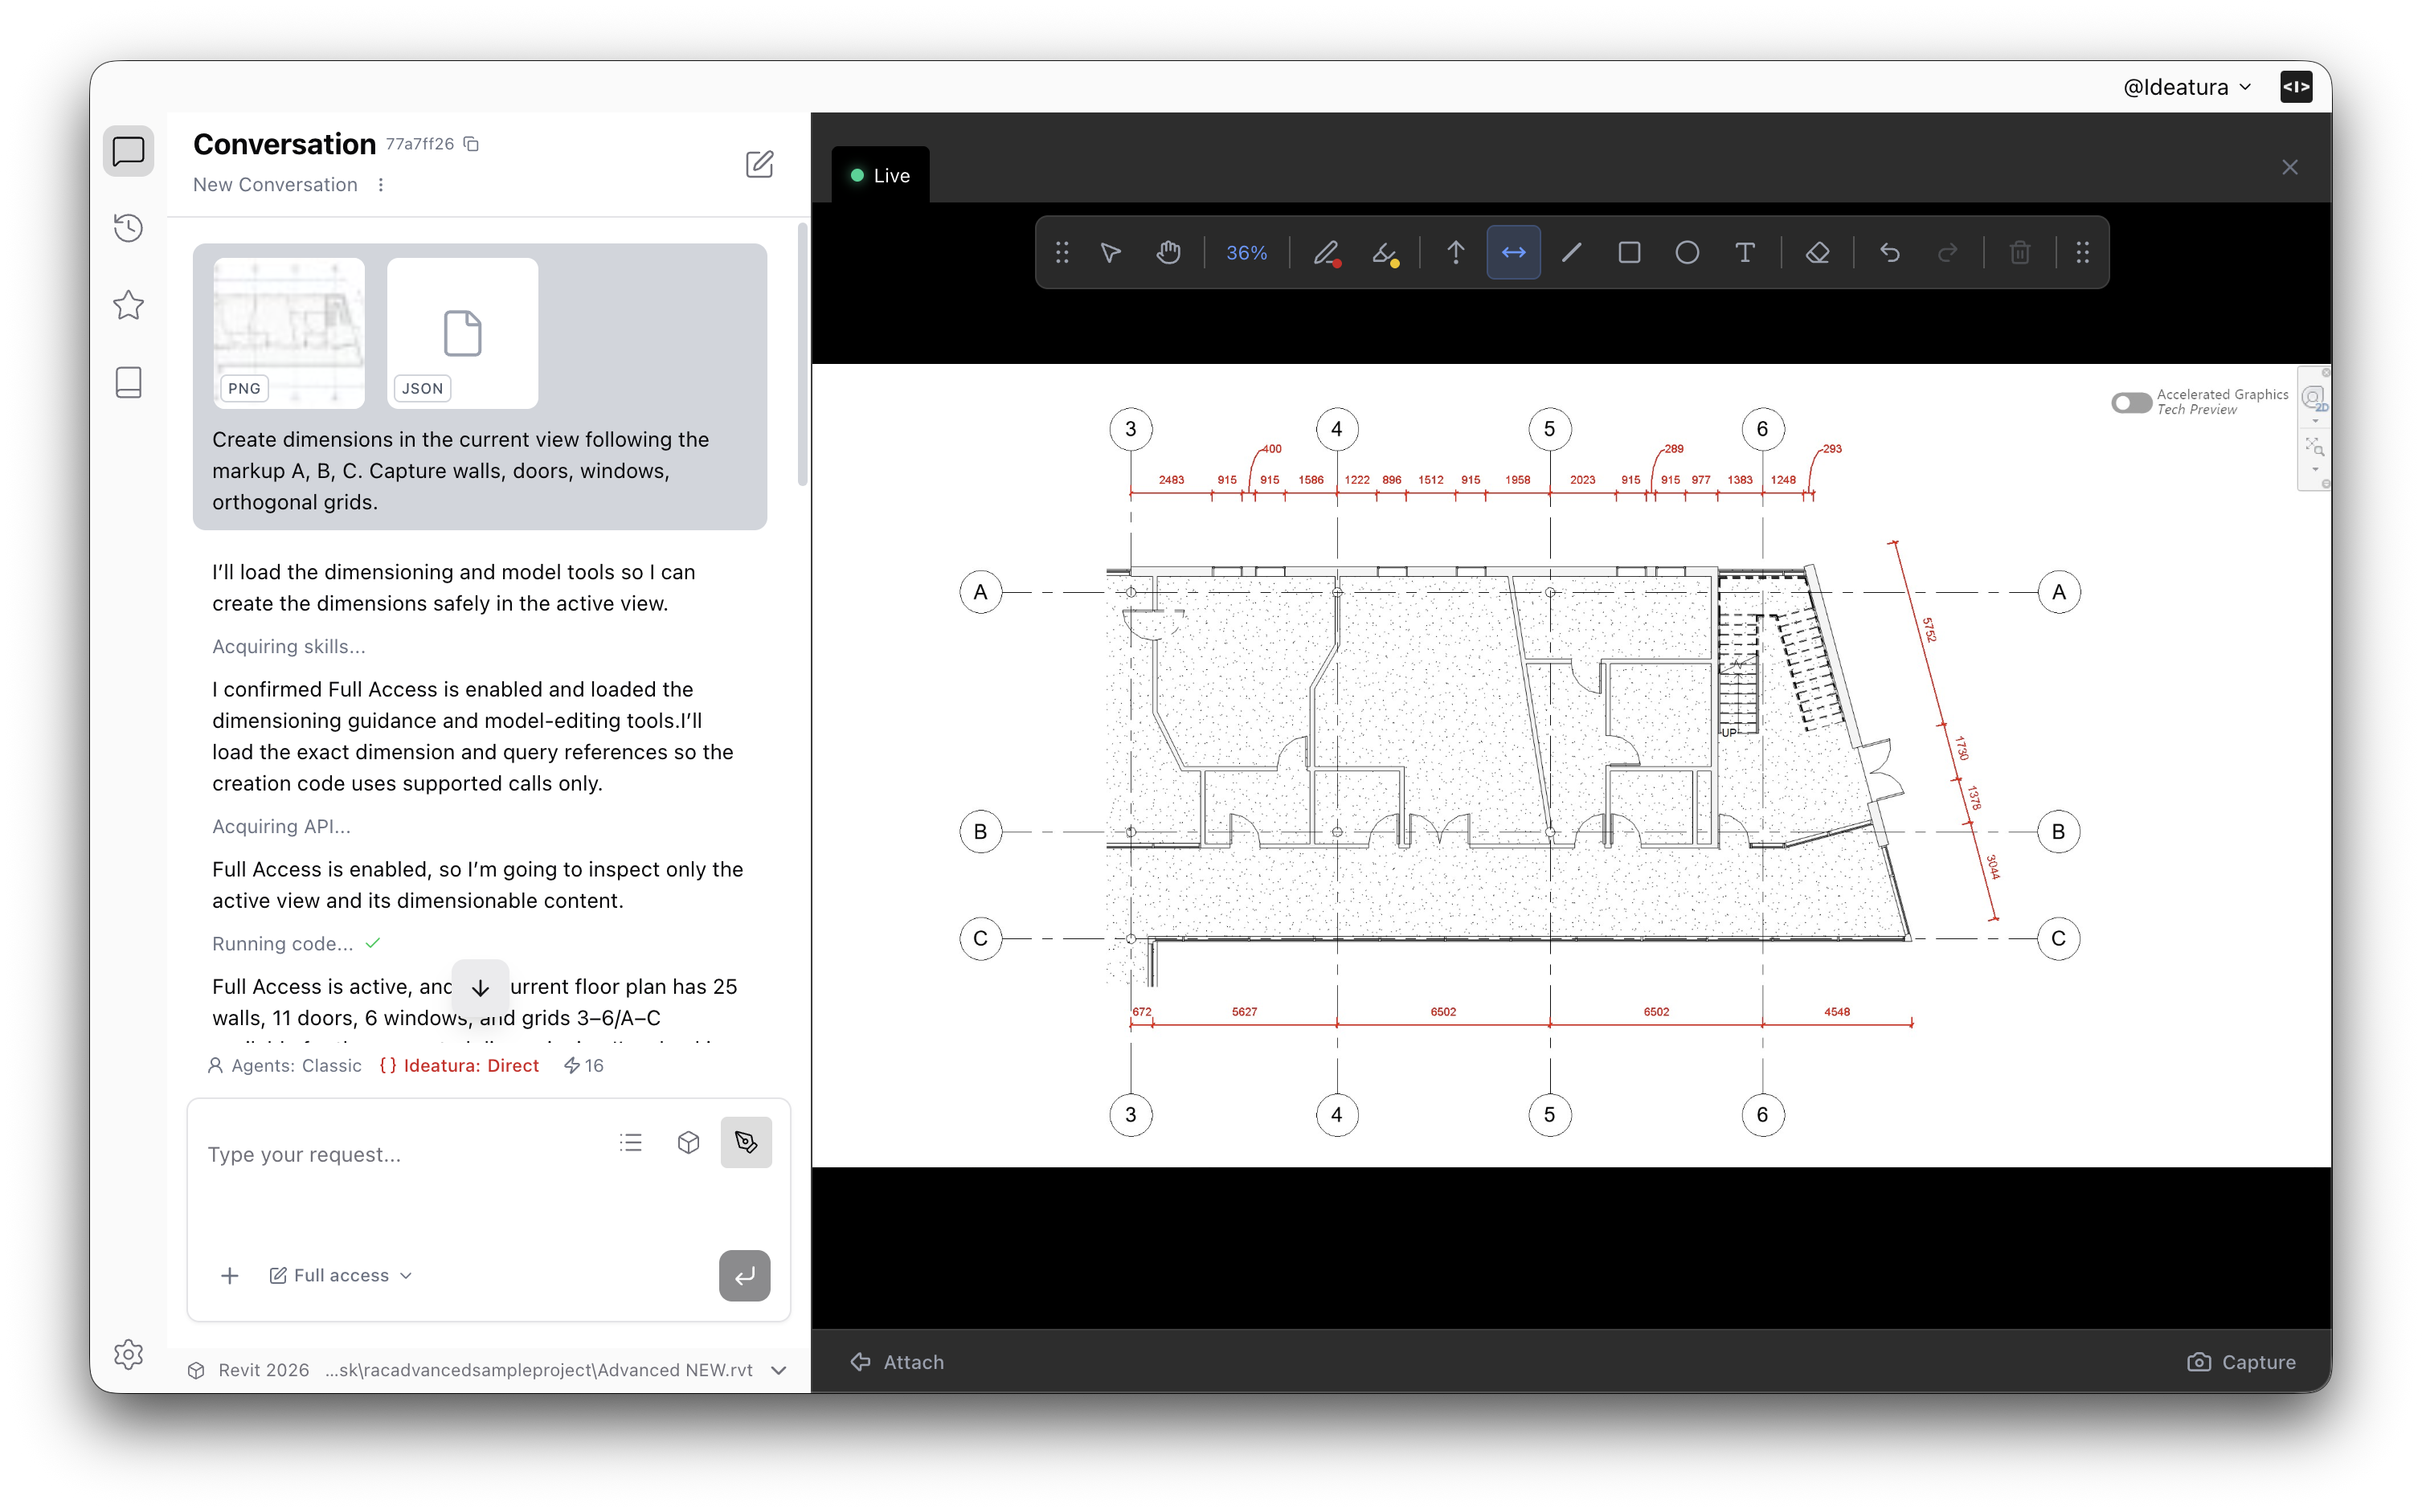This screenshot has width=2422, height=1512.
Task: Click the left toolbar drag handle
Action: pos(1062,253)
